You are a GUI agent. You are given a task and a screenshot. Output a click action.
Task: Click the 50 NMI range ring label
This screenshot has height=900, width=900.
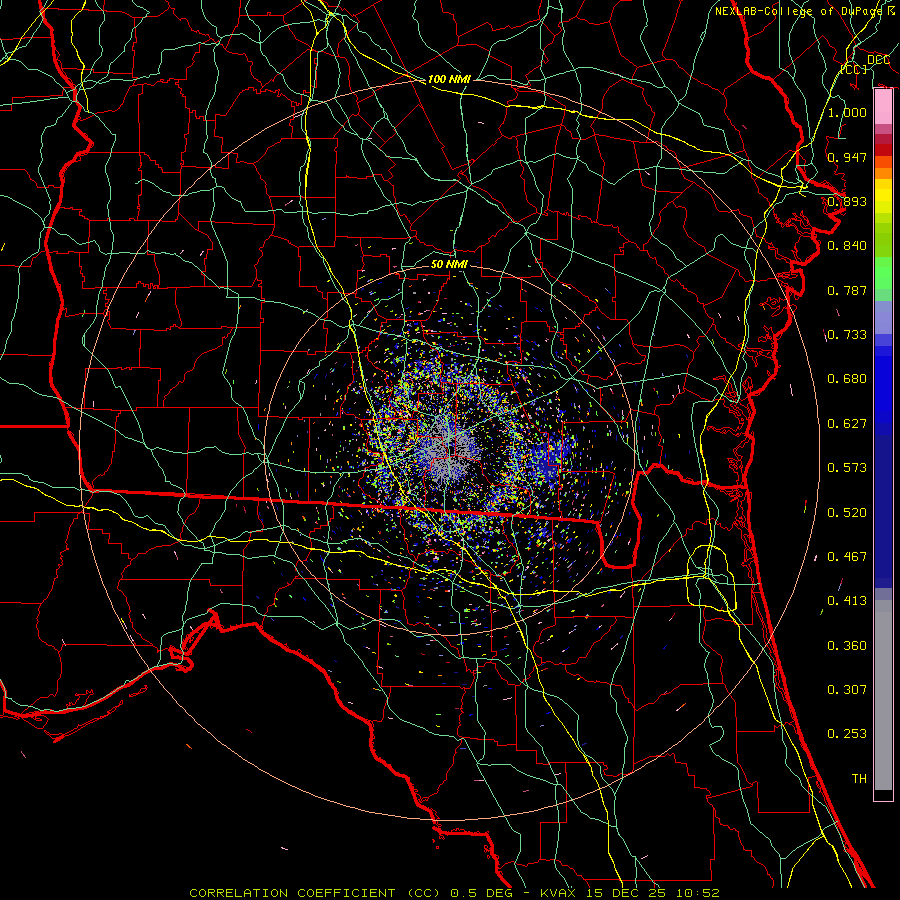coord(449,264)
